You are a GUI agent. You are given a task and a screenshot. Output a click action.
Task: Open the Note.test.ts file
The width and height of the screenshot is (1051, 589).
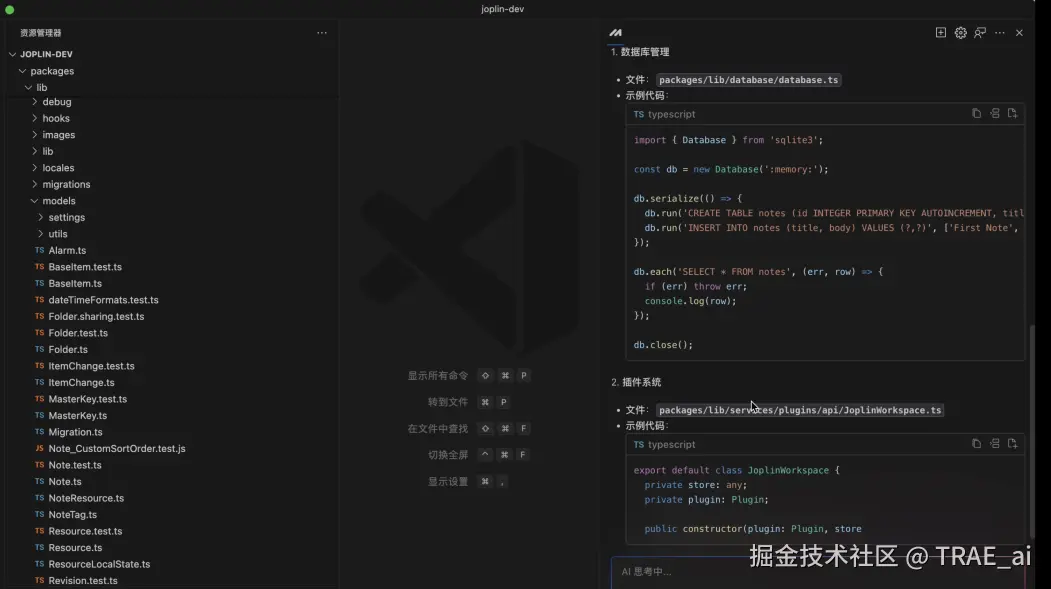74,465
